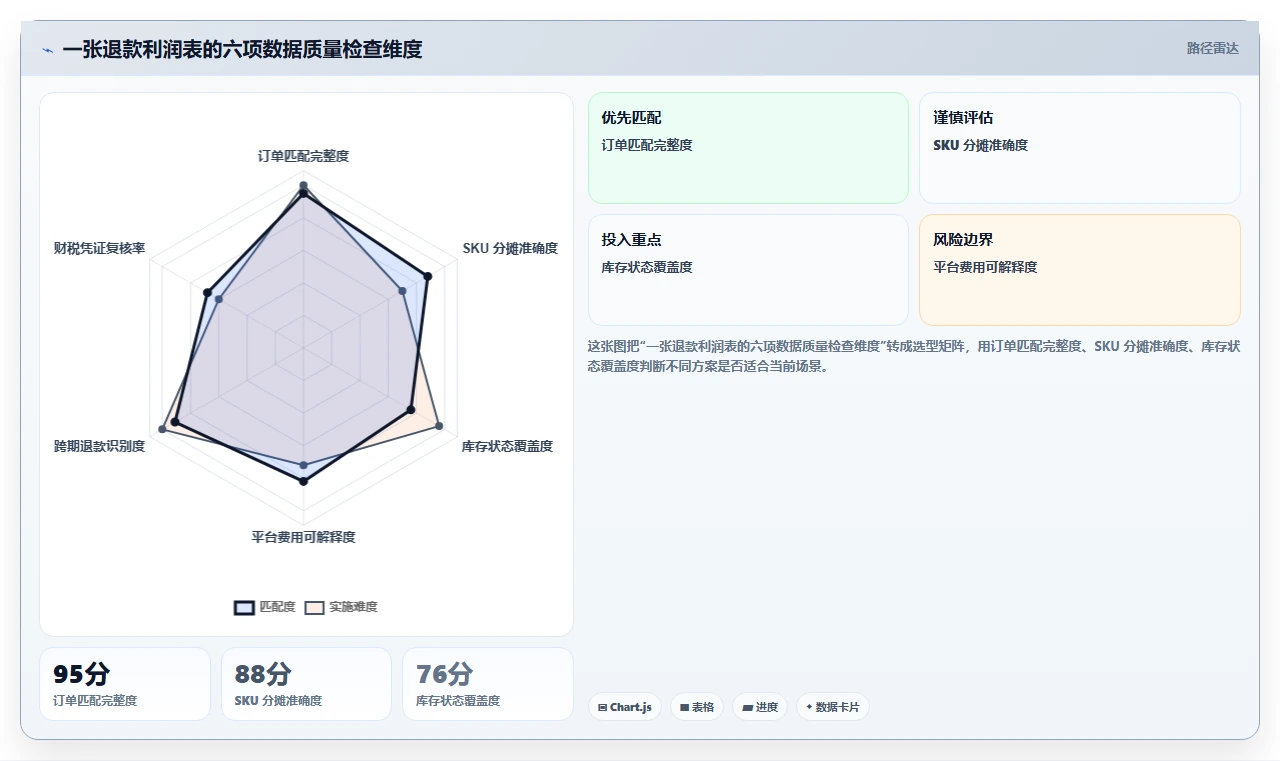Click the description paragraph under the cards

(x=914, y=356)
